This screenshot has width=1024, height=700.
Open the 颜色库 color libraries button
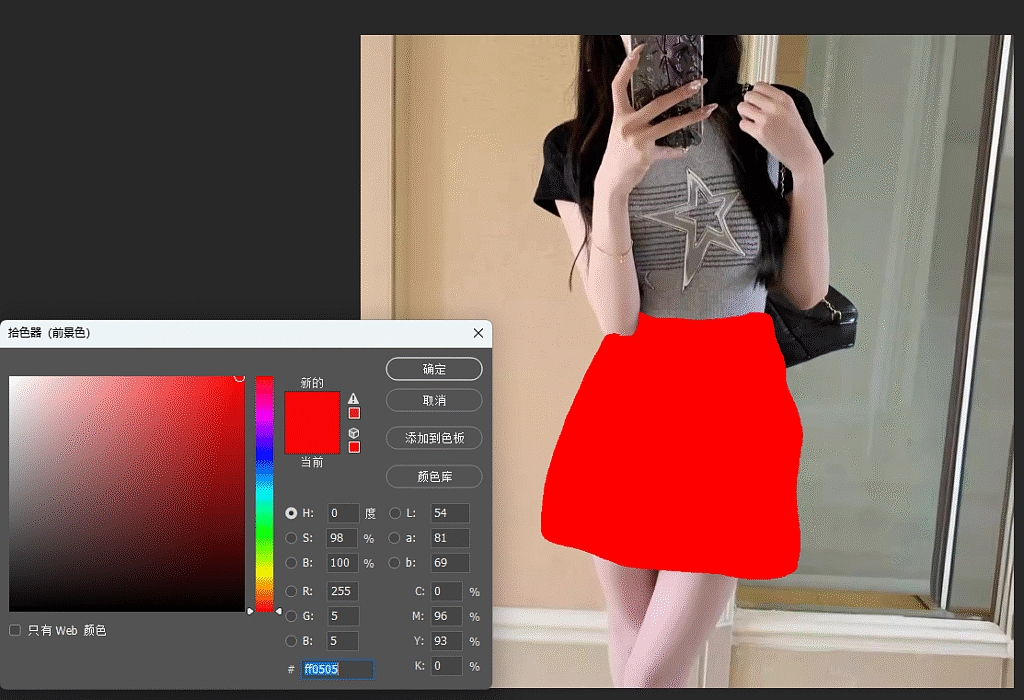[434, 477]
